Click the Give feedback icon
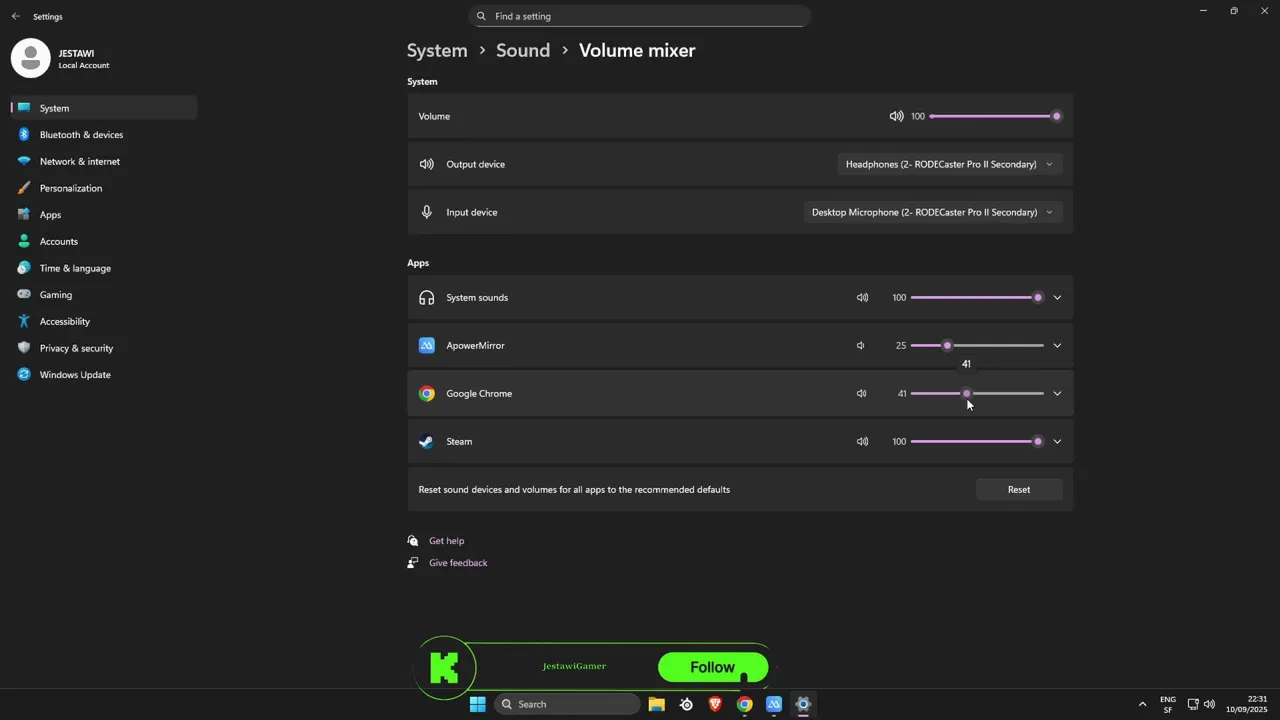Image resolution: width=1280 pixels, height=720 pixels. pos(413,562)
